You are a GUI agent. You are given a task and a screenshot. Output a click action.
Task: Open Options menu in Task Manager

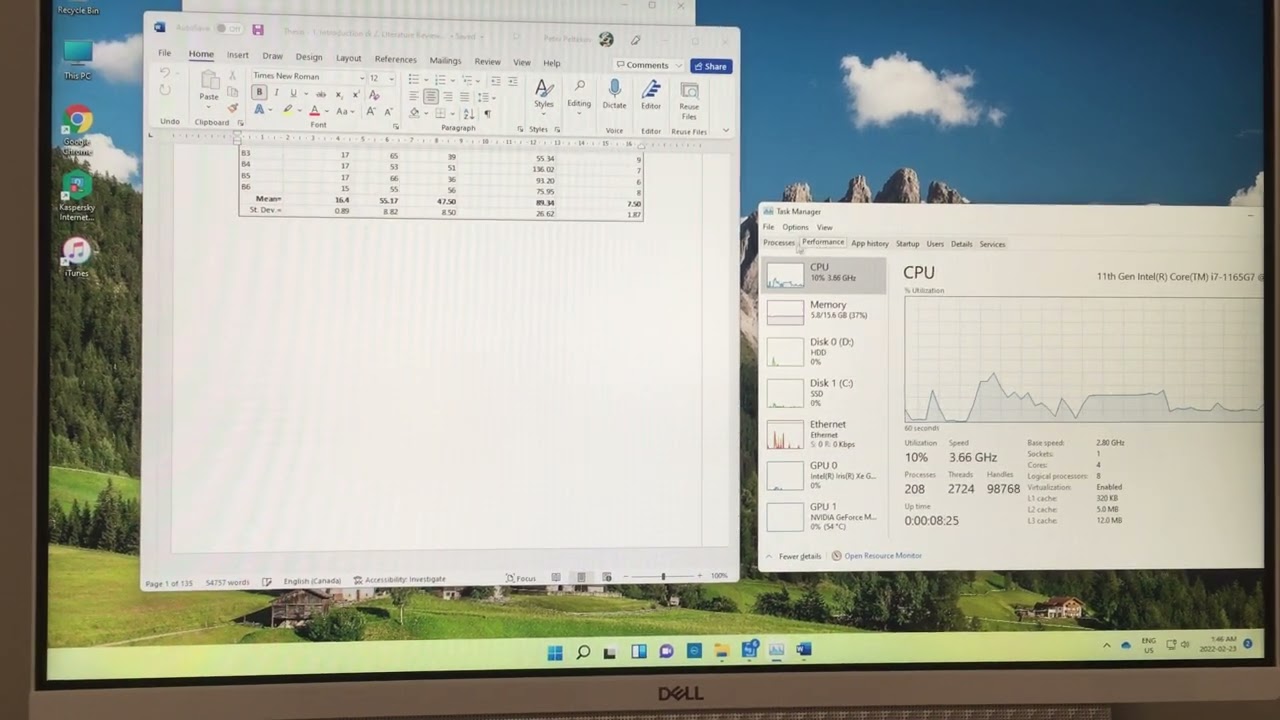(x=795, y=227)
